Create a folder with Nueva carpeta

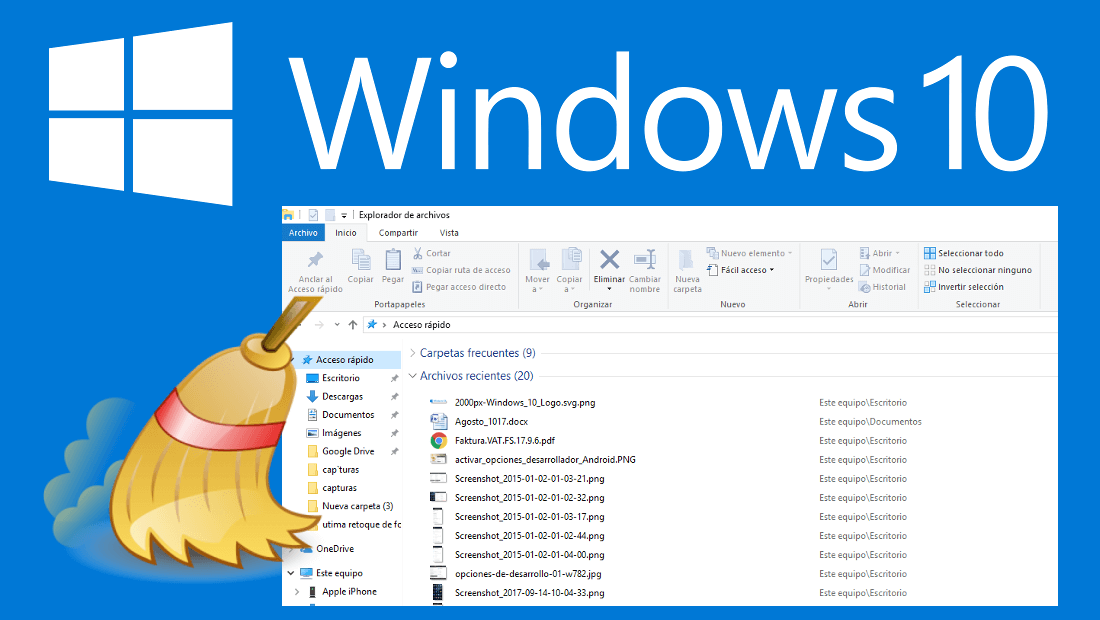click(688, 271)
